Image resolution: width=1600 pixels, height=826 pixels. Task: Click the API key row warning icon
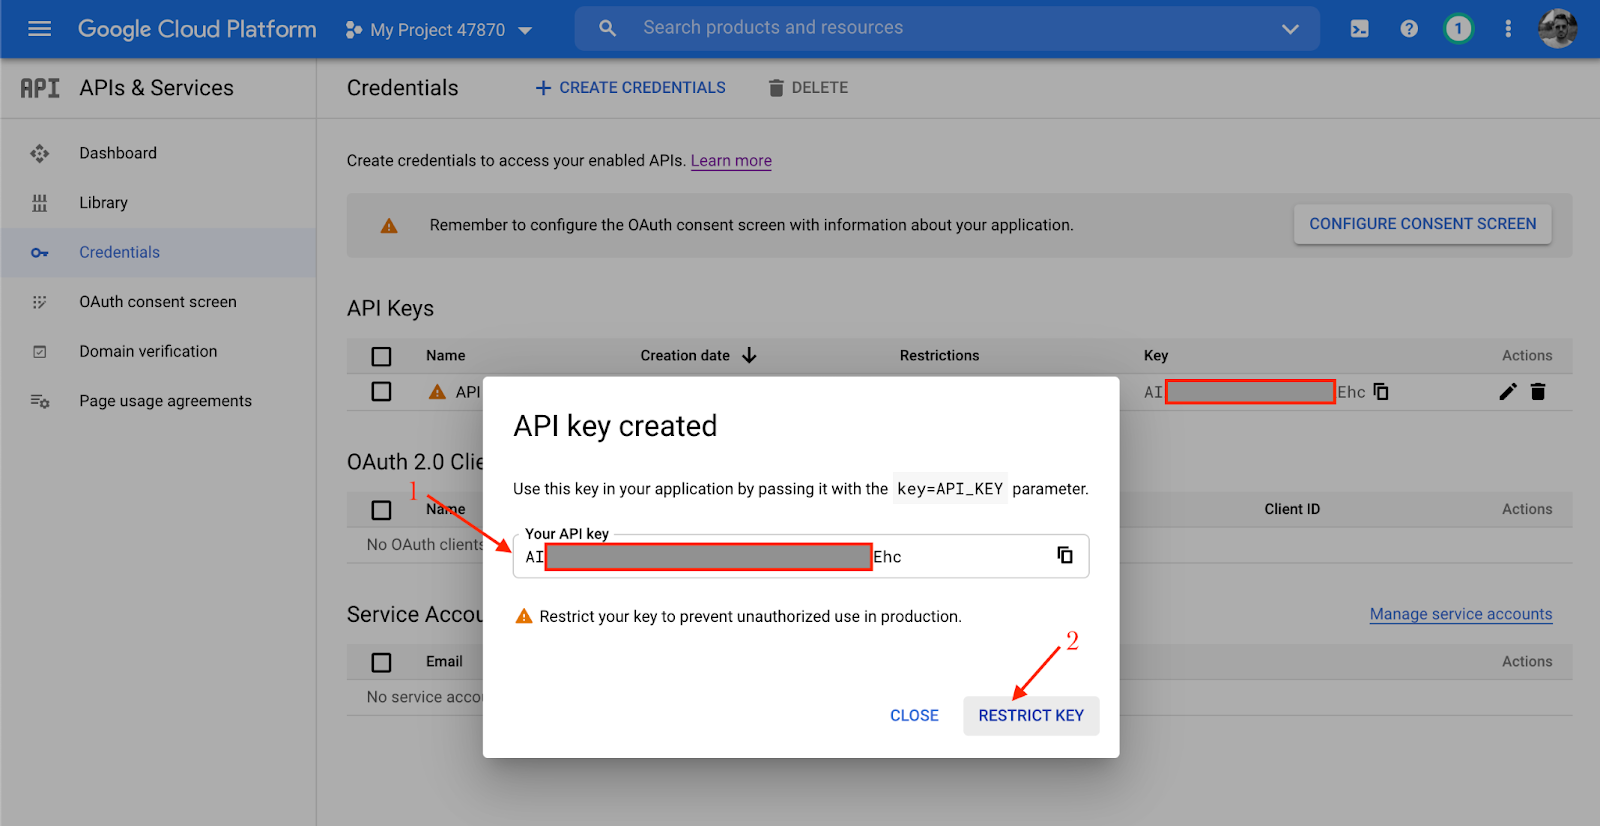coord(437,392)
